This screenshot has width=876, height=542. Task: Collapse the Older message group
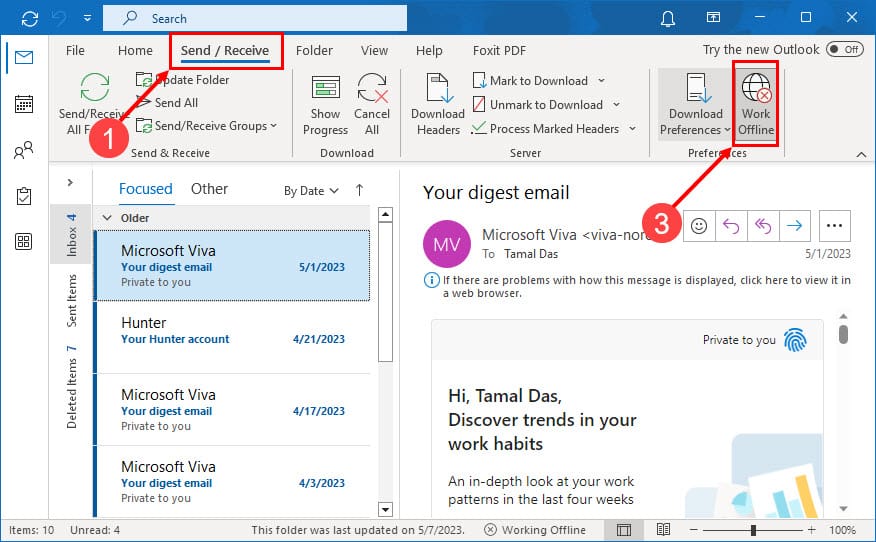point(107,218)
